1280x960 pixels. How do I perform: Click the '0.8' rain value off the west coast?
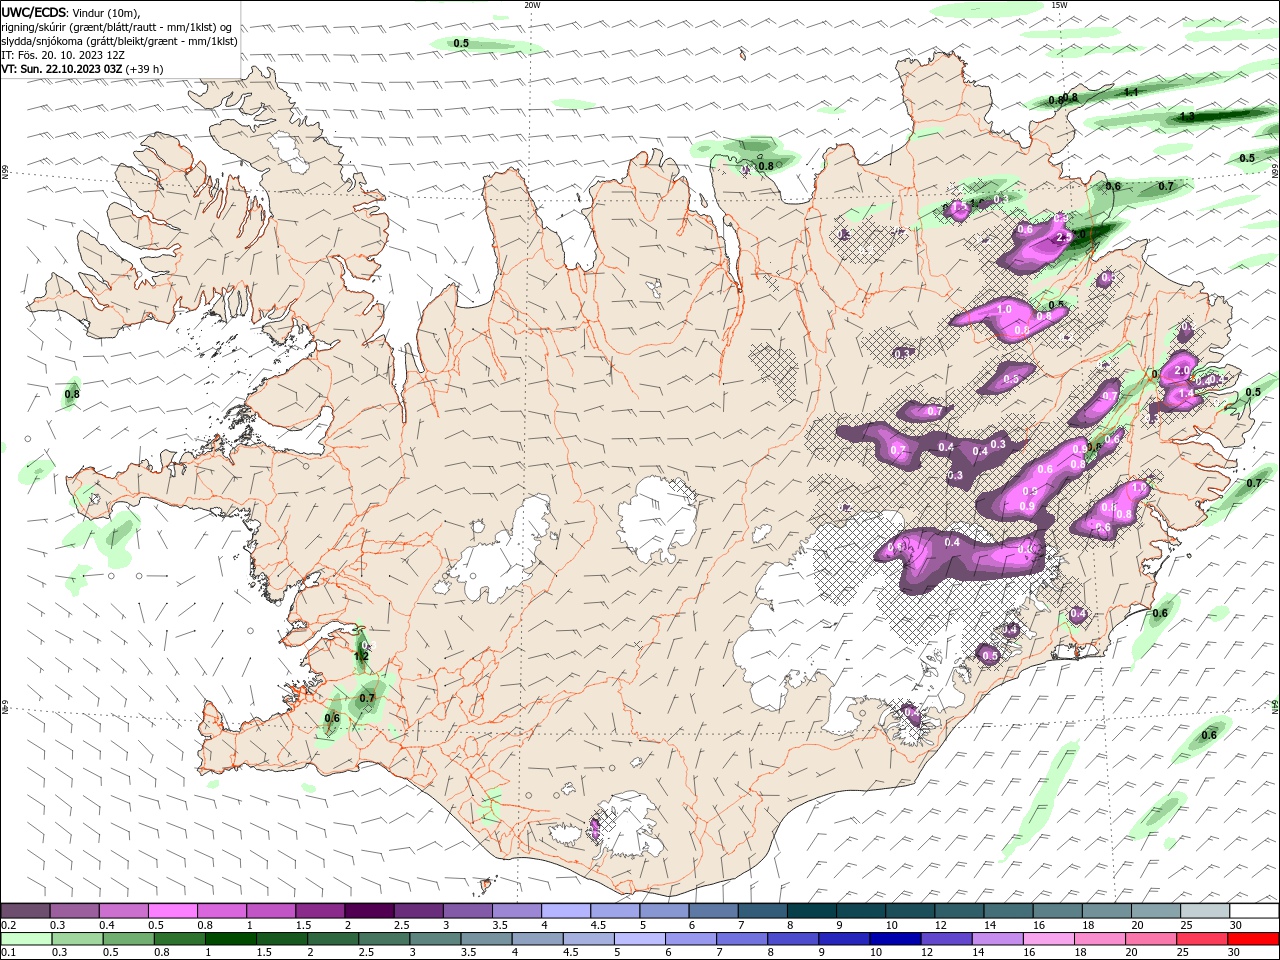point(72,394)
